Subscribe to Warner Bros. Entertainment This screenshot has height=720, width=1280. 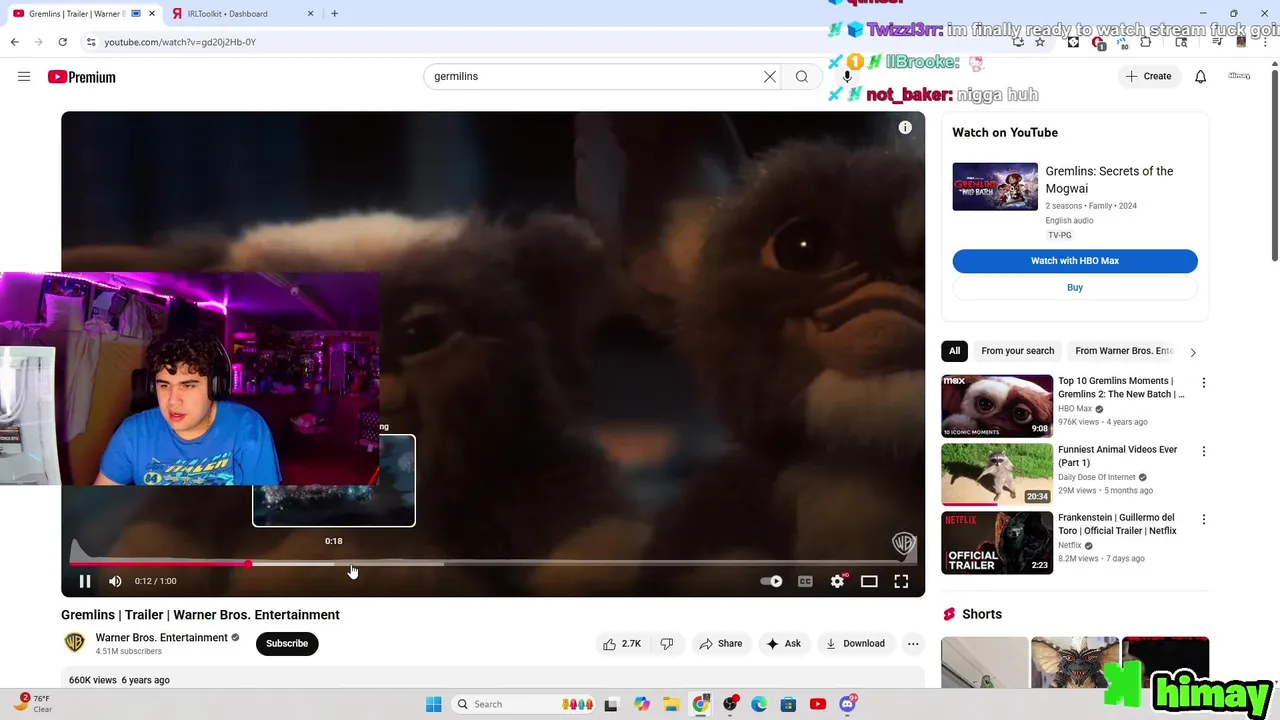[x=287, y=643]
